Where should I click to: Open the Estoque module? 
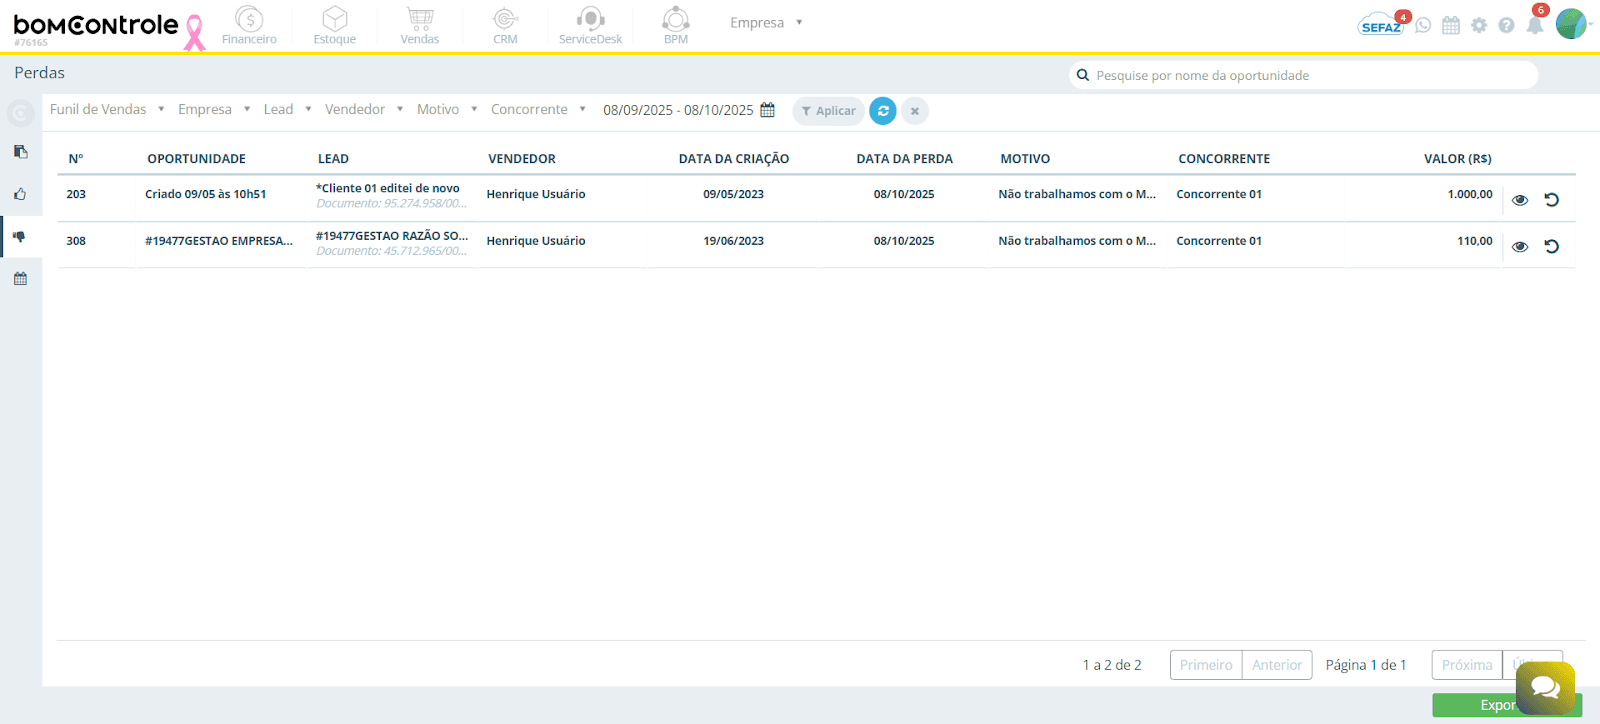pos(335,26)
